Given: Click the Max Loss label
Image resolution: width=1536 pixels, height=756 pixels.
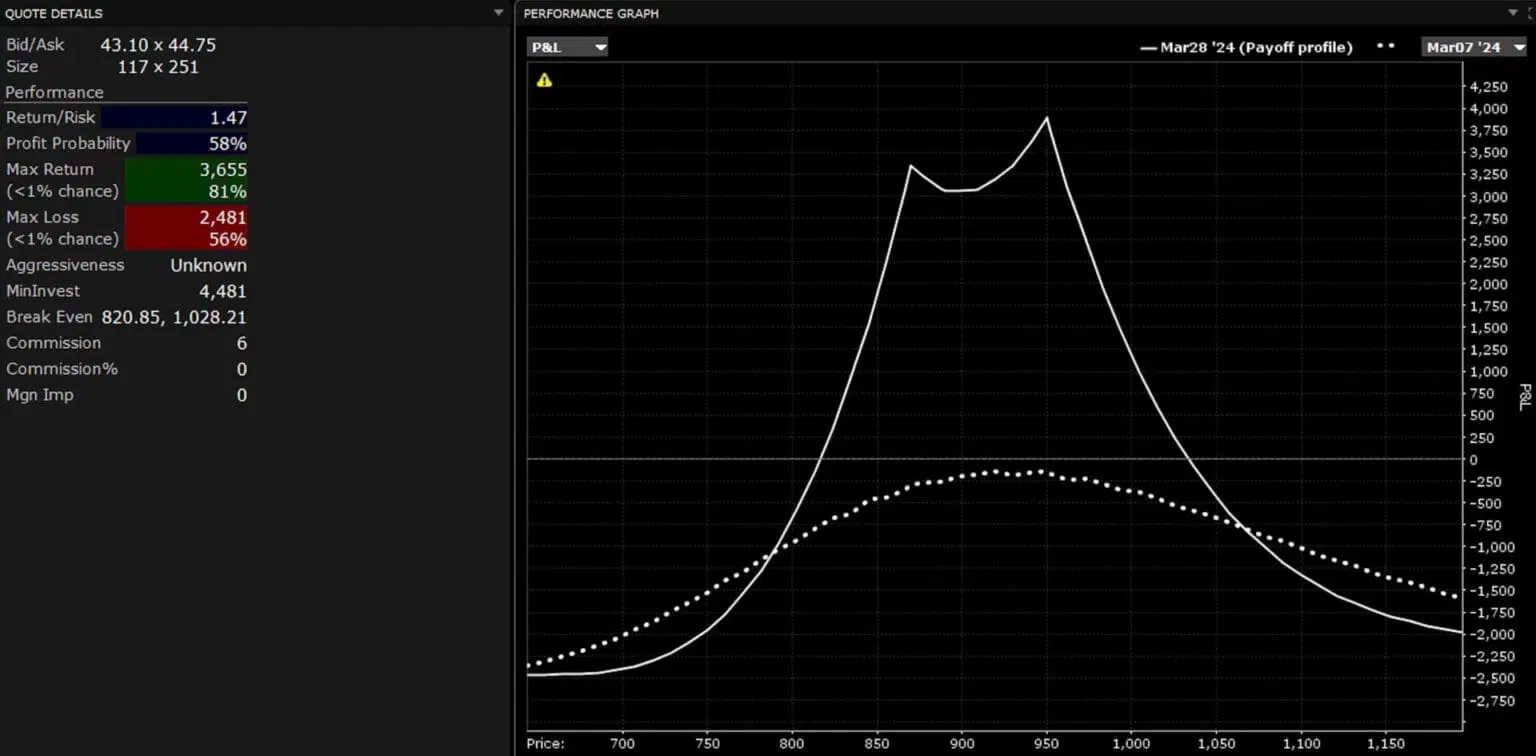Looking at the screenshot, I should (x=42, y=217).
